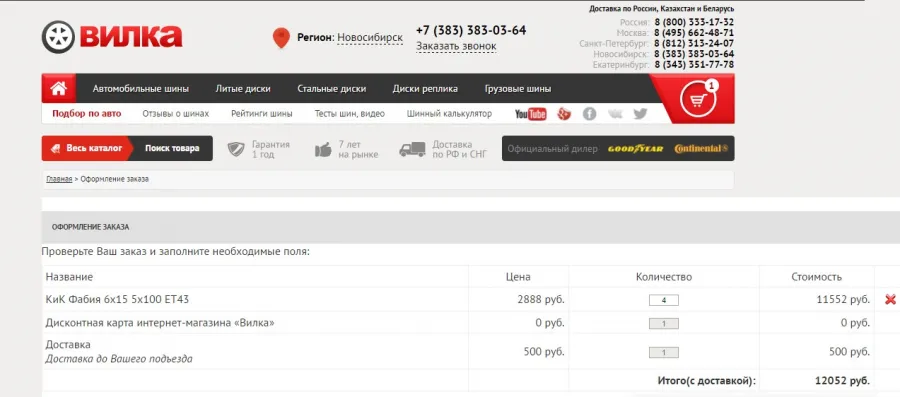Image resolution: width=900 pixels, height=397 pixels.
Task: Change region Новосибирск selector
Action: click(370, 38)
